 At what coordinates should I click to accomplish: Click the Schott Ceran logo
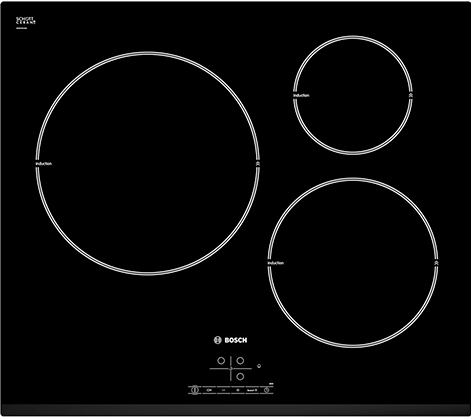click(x=26, y=21)
